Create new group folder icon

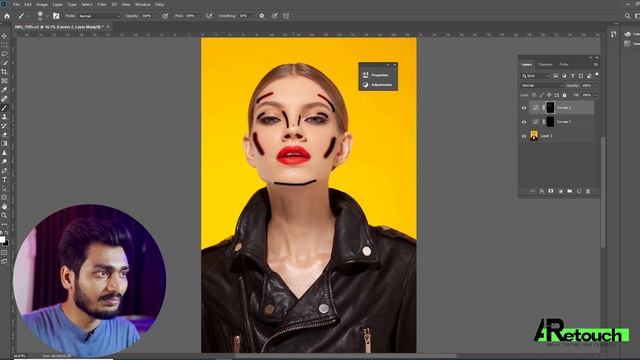click(x=569, y=191)
